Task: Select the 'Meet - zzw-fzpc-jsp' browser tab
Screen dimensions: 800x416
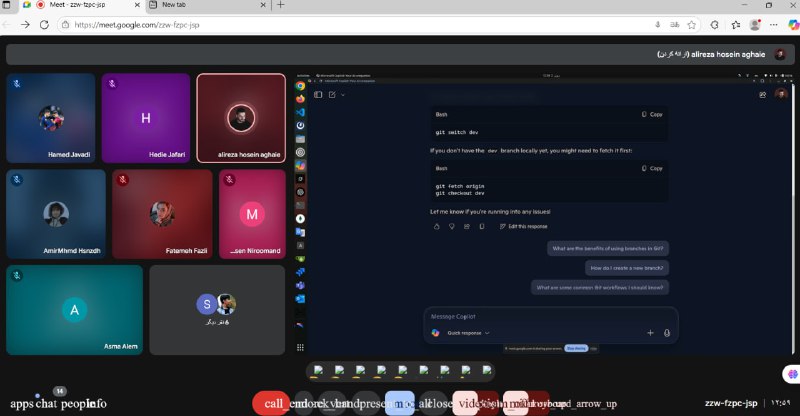Action: pos(81,5)
